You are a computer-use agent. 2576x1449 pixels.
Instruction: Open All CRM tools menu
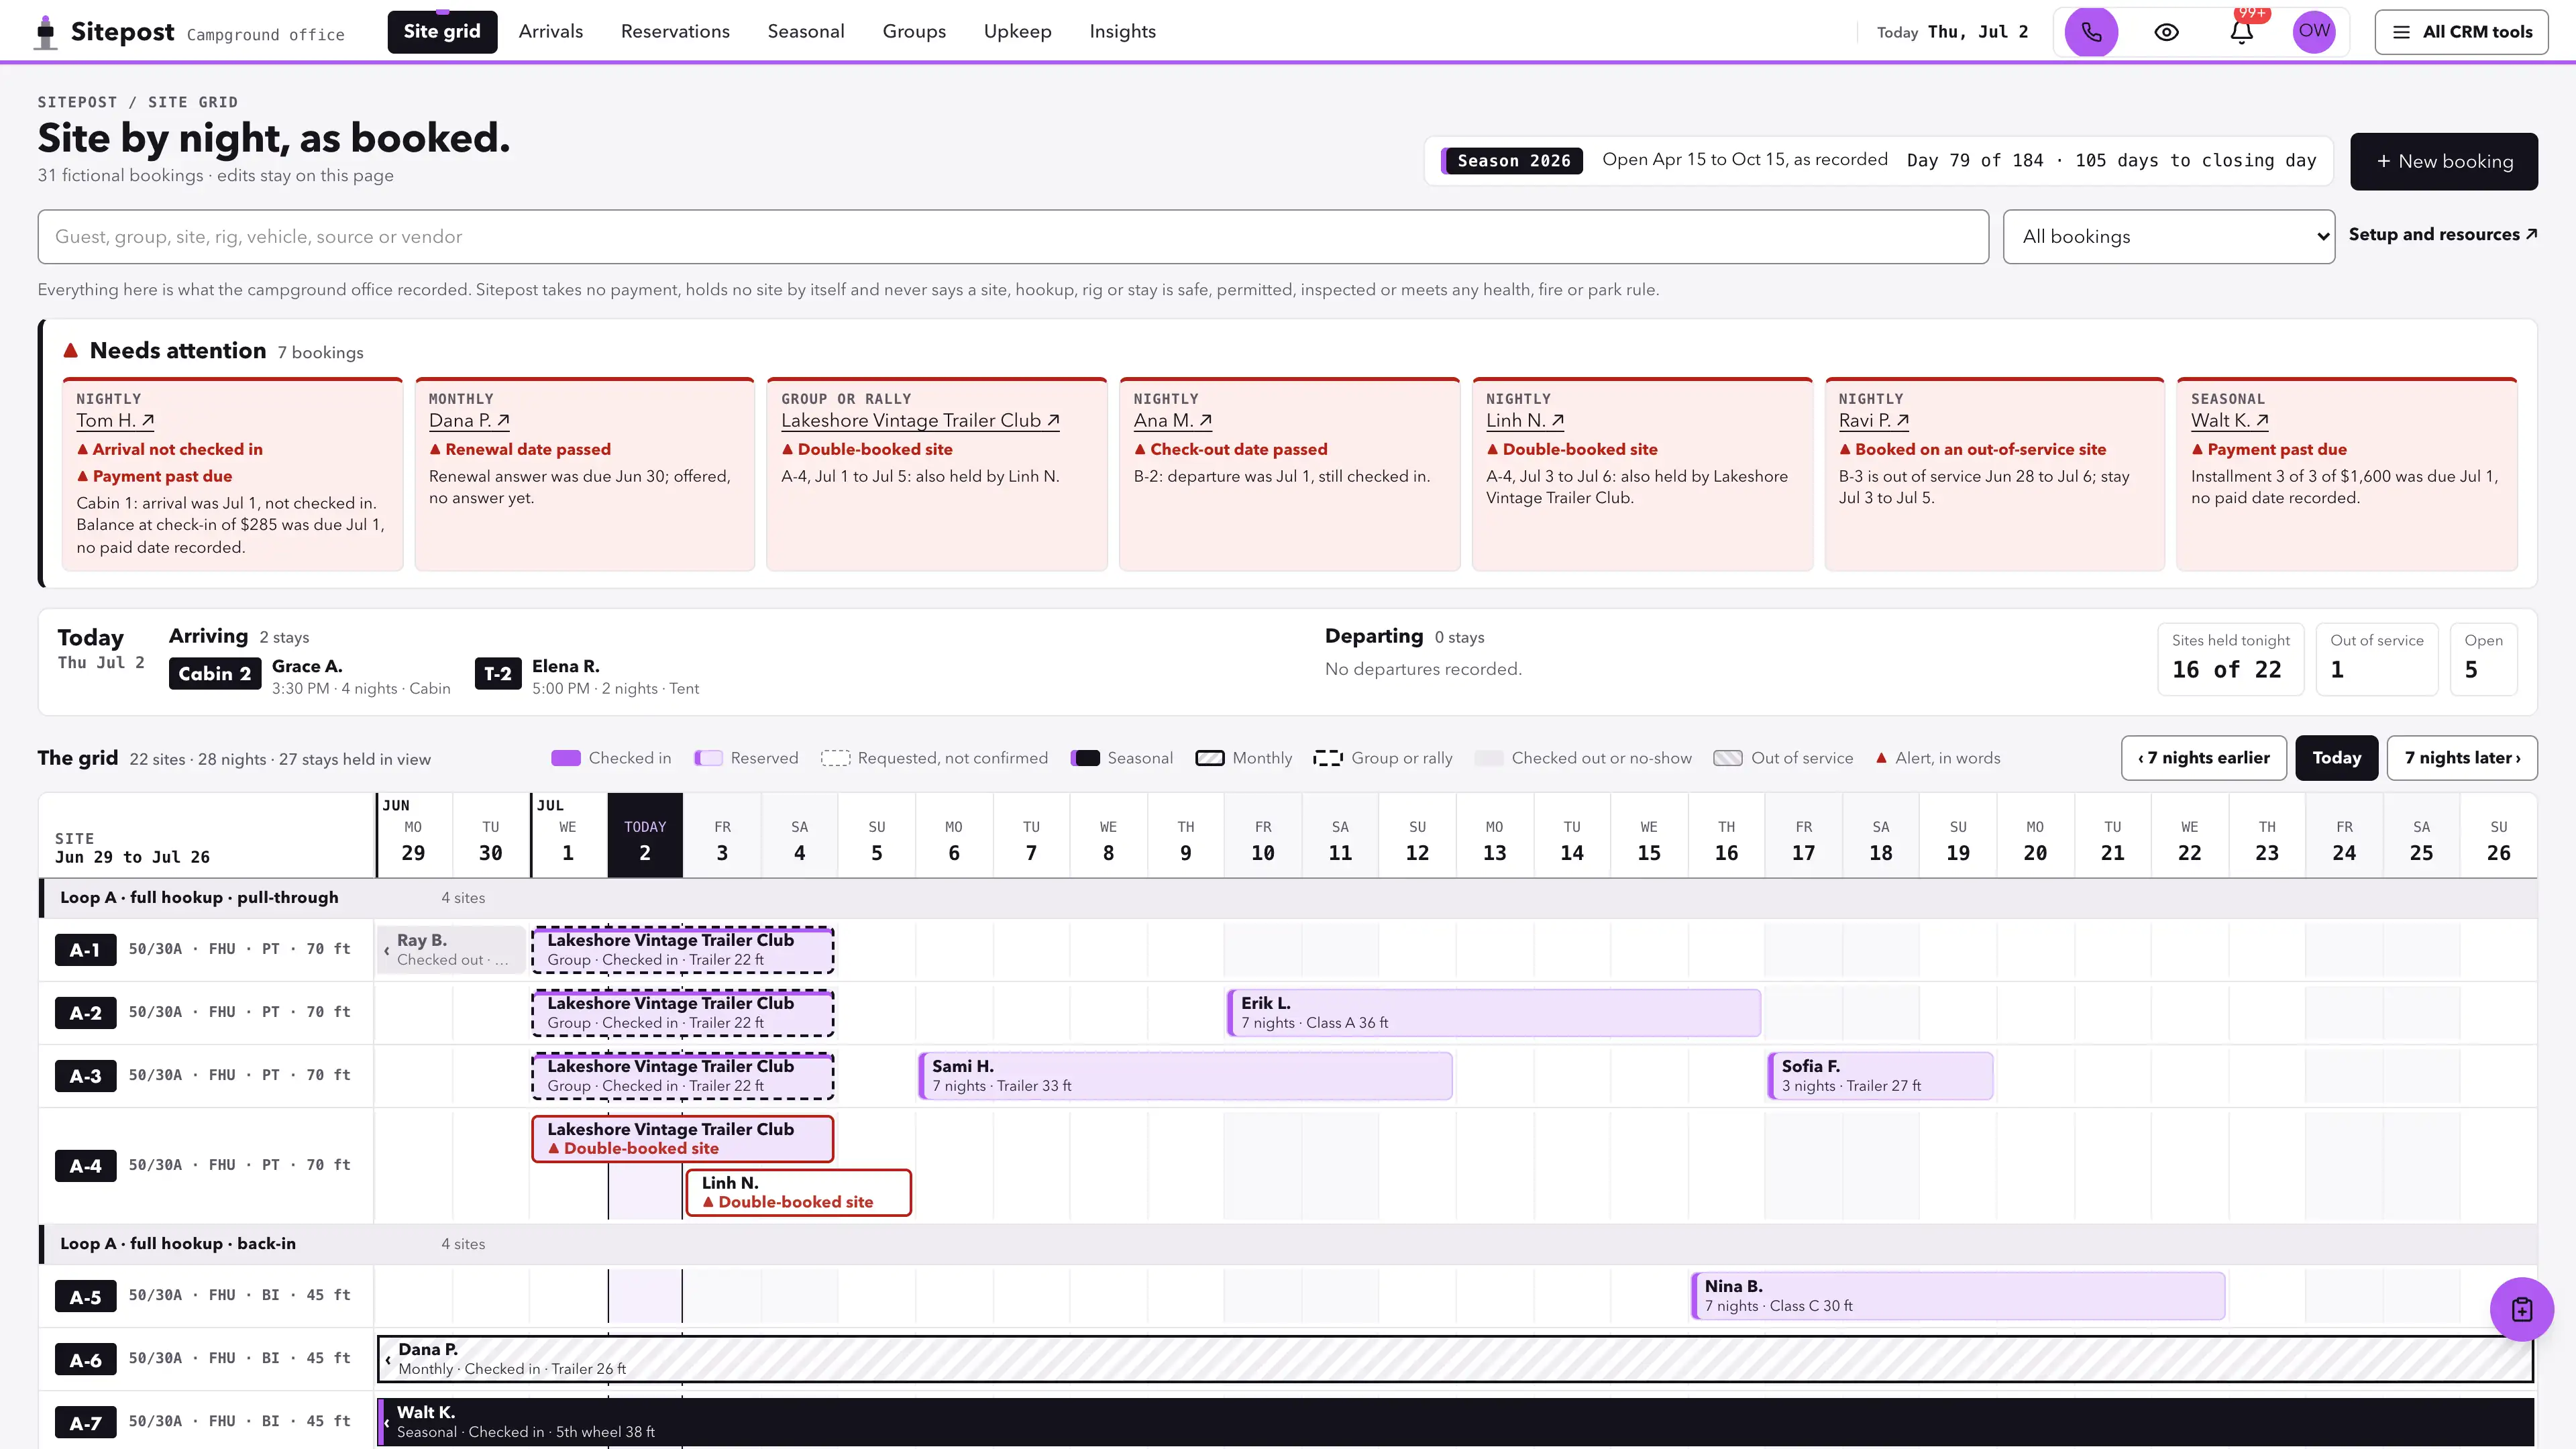click(x=2461, y=32)
